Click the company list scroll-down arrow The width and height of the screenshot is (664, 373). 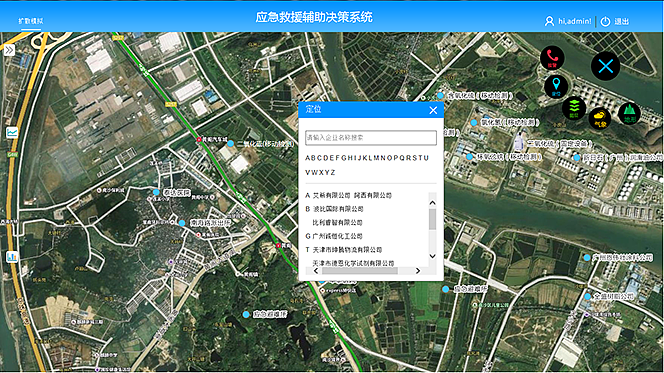point(432,256)
